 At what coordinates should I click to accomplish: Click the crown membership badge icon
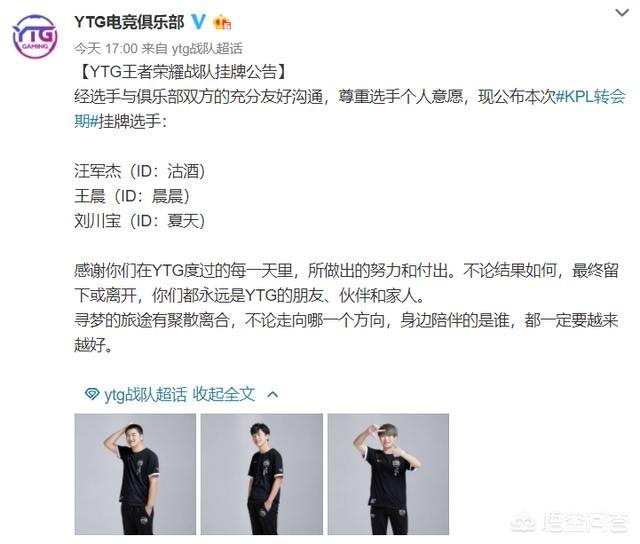pos(222,22)
